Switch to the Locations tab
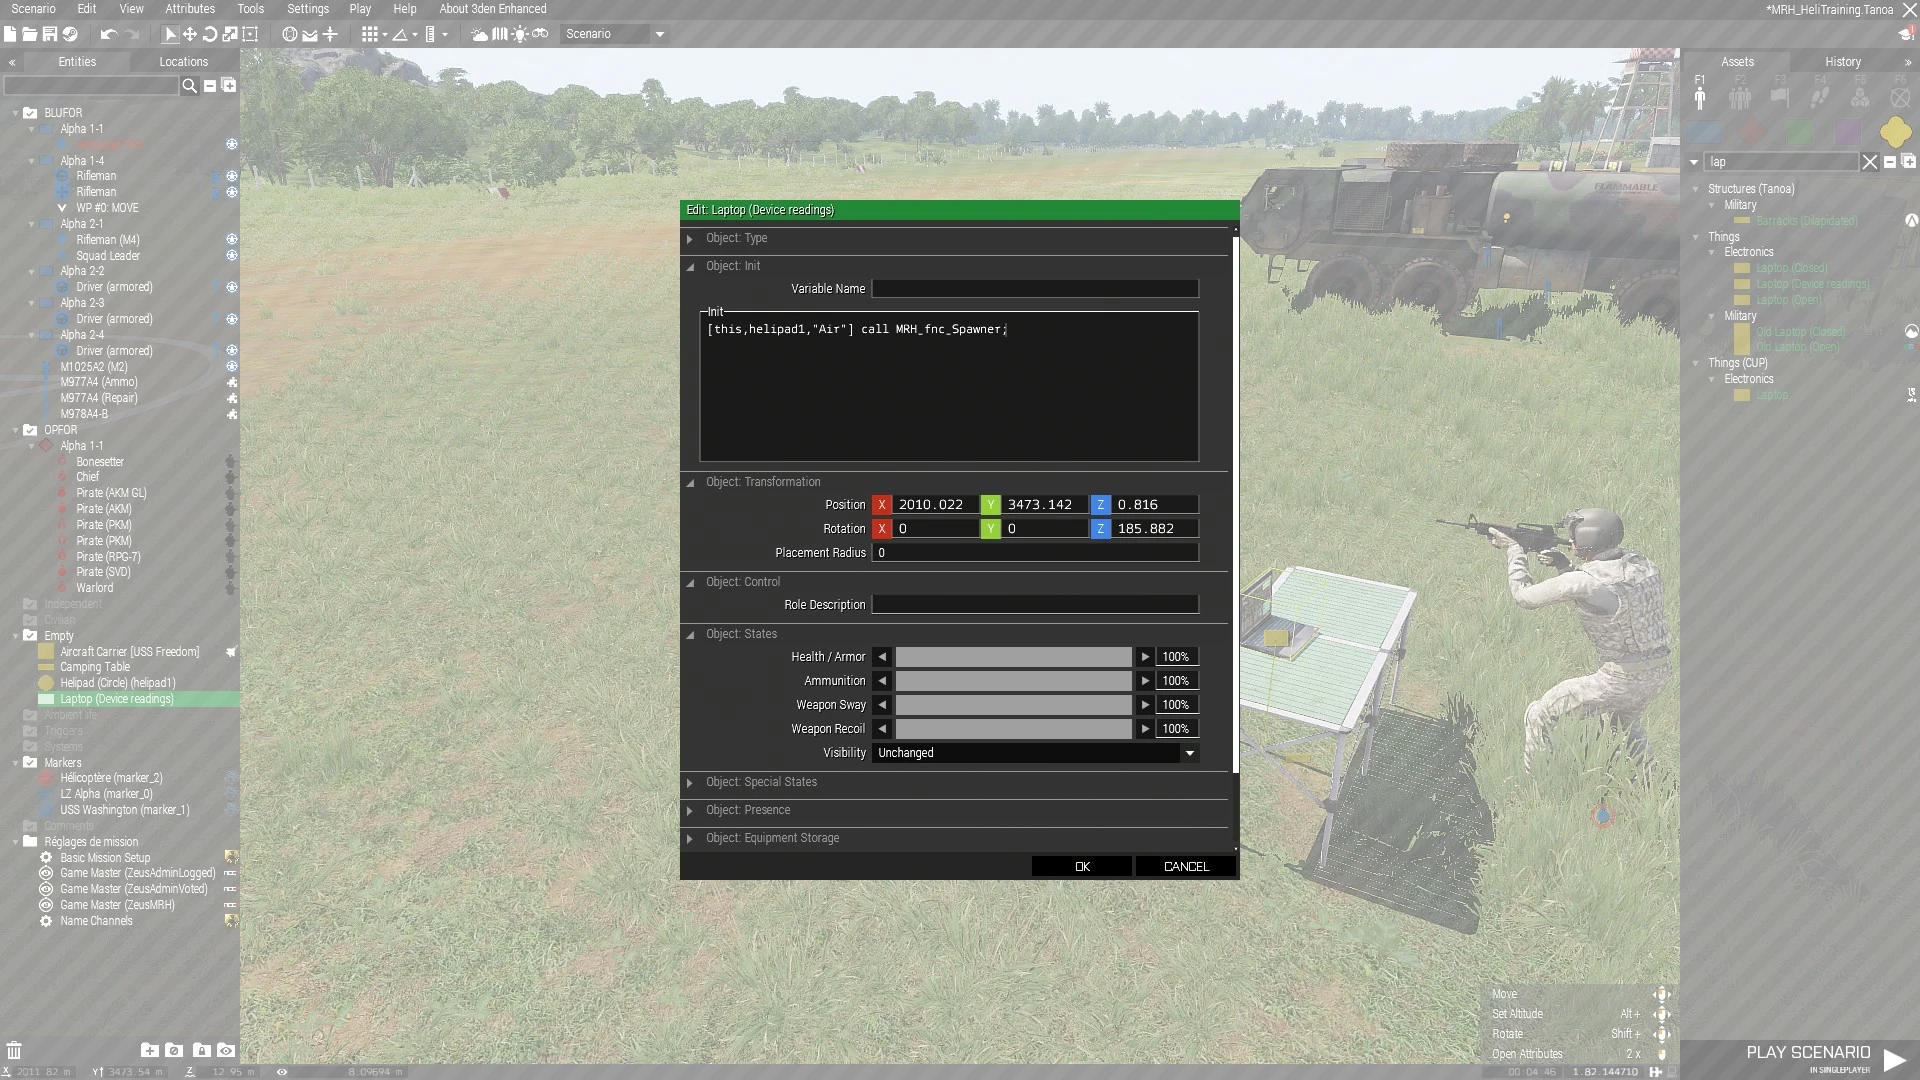This screenshot has width=1920, height=1080. tap(183, 62)
